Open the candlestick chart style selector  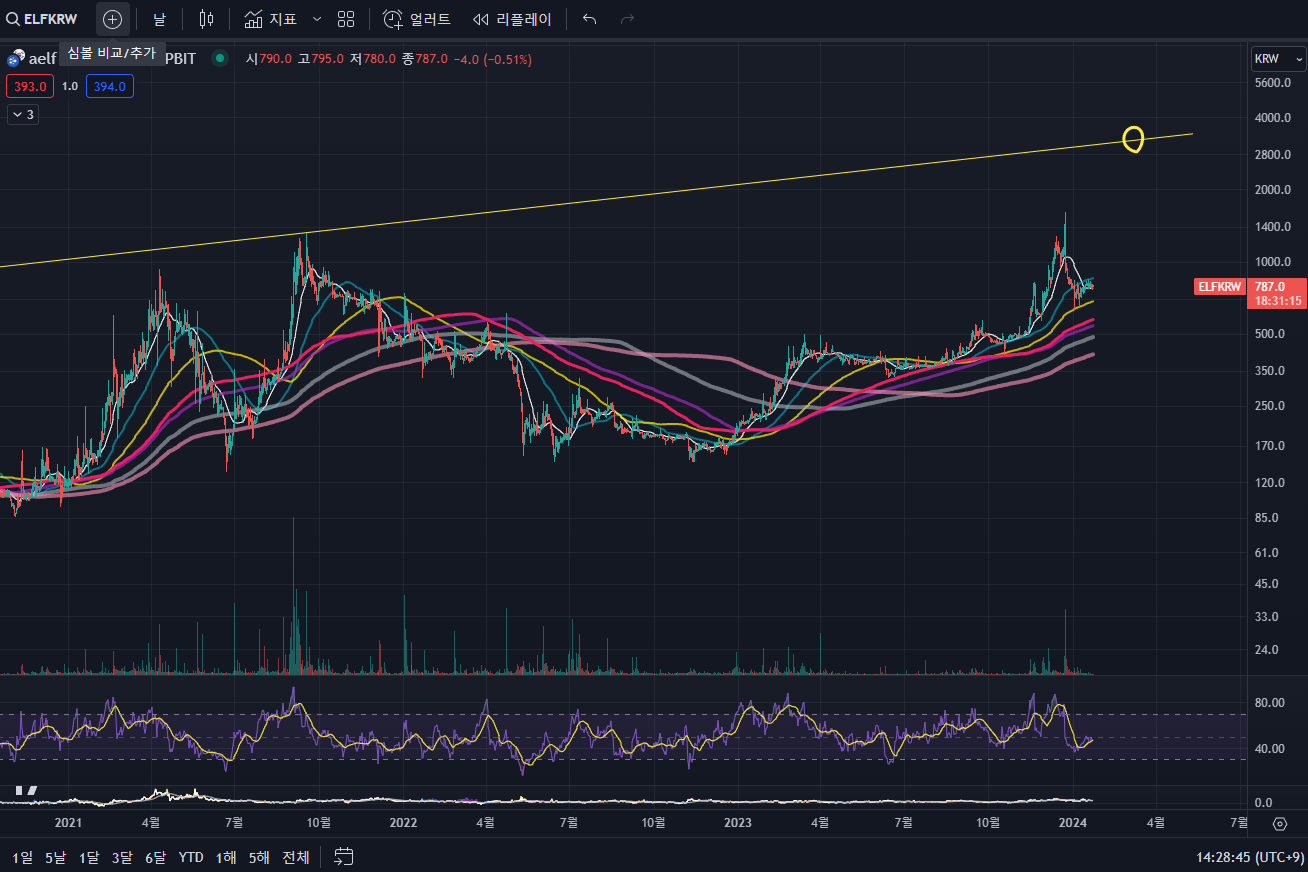click(206, 19)
